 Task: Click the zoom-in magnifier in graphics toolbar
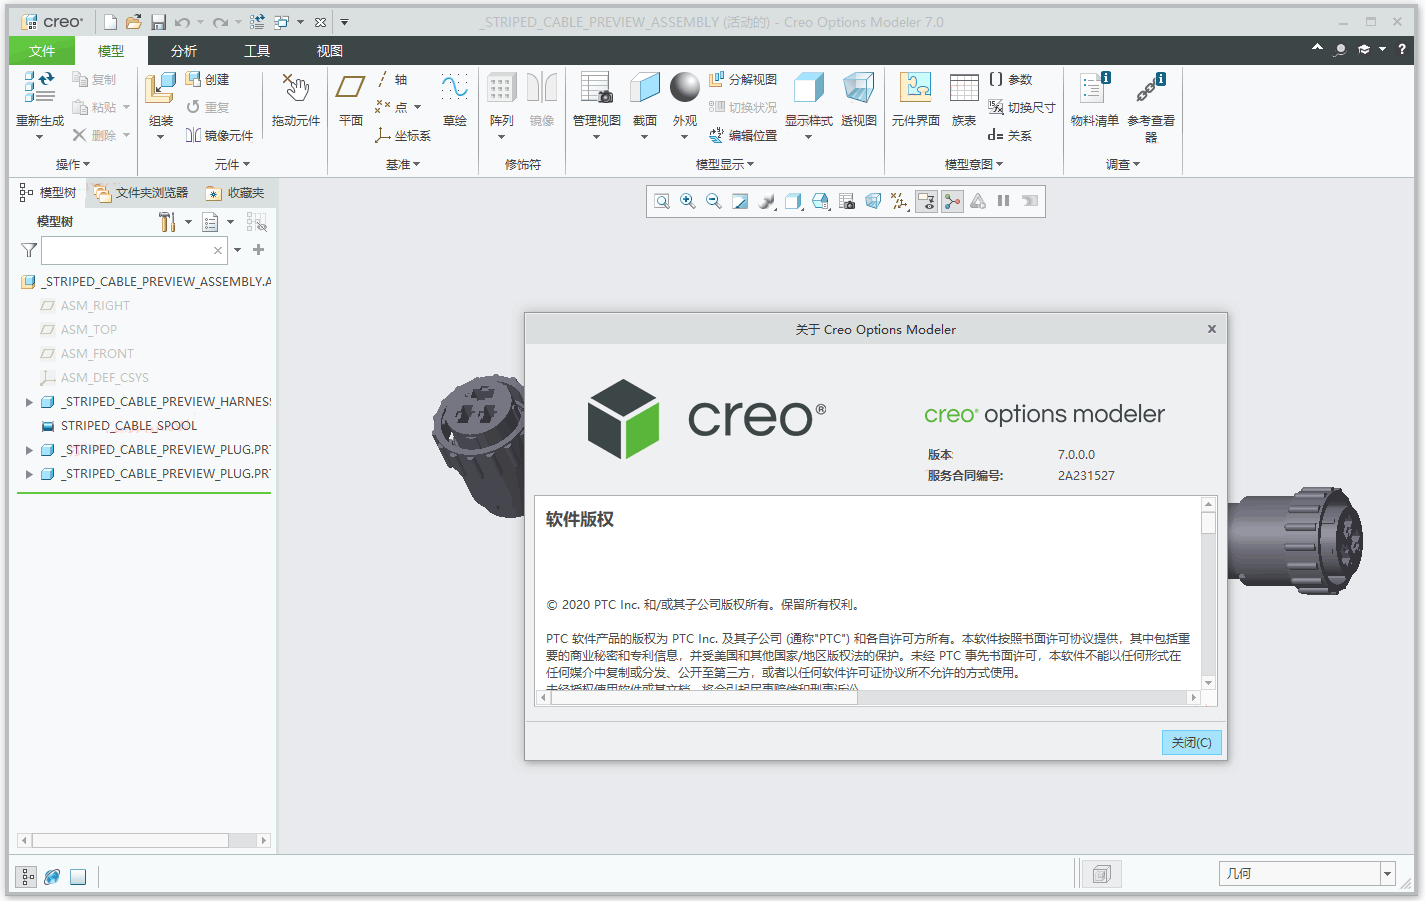click(x=687, y=201)
